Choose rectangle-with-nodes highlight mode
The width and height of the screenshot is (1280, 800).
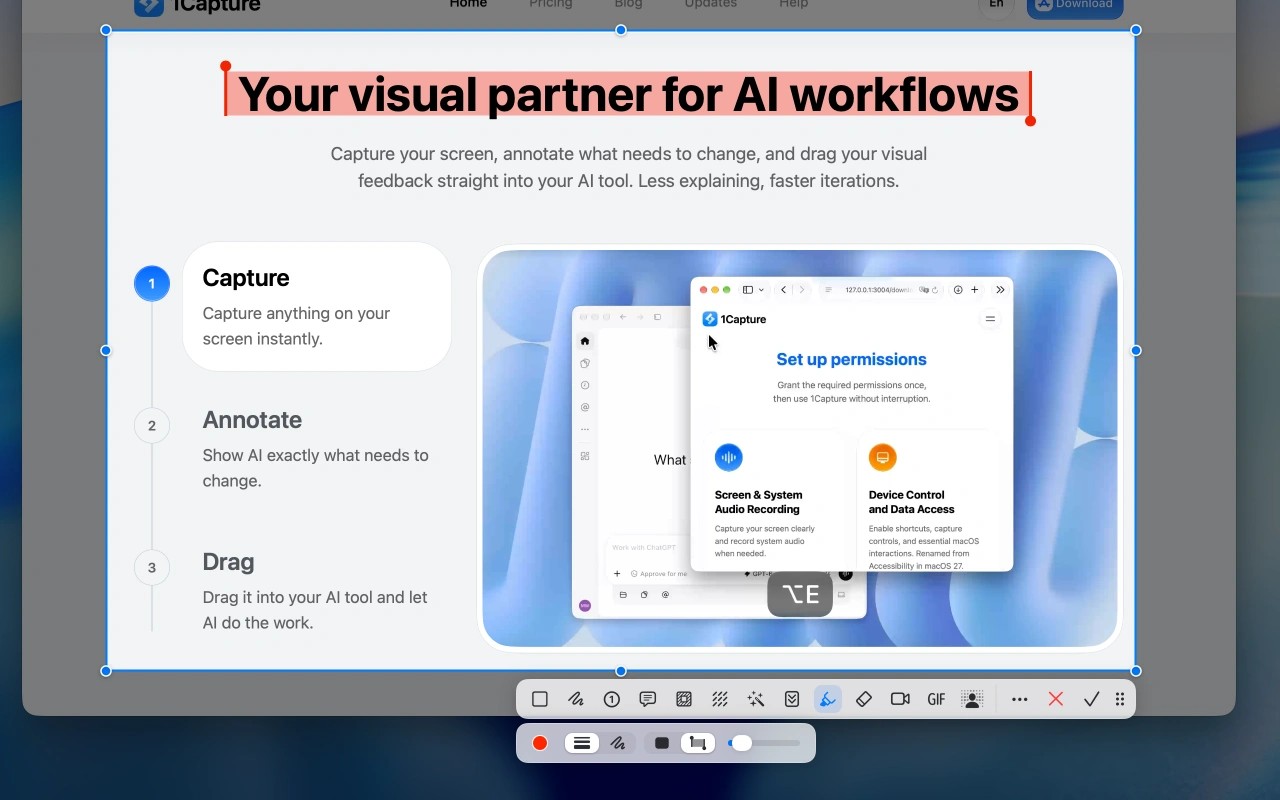point(698,743)
